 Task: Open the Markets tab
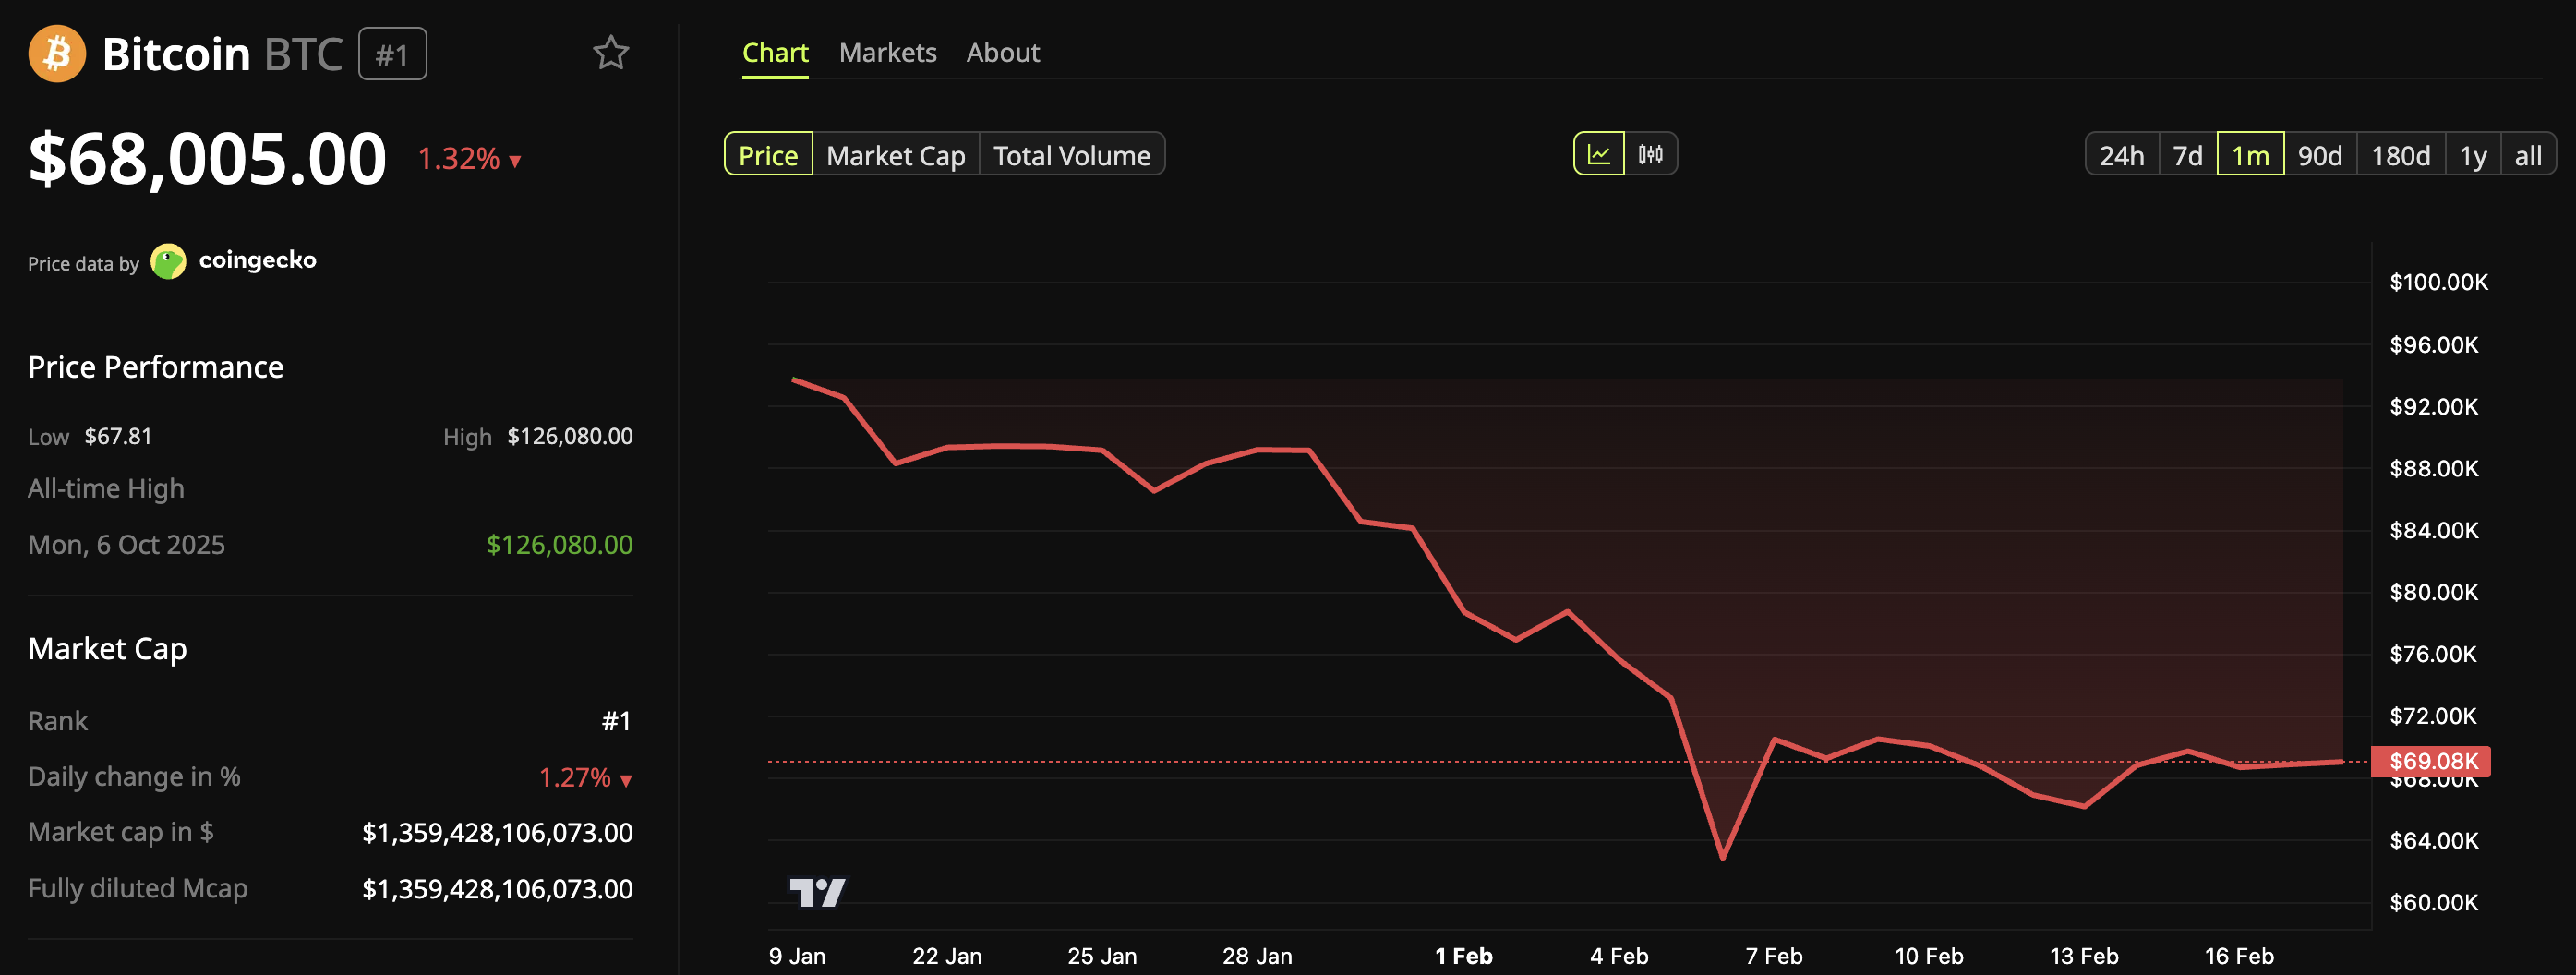tap(887, 52)
